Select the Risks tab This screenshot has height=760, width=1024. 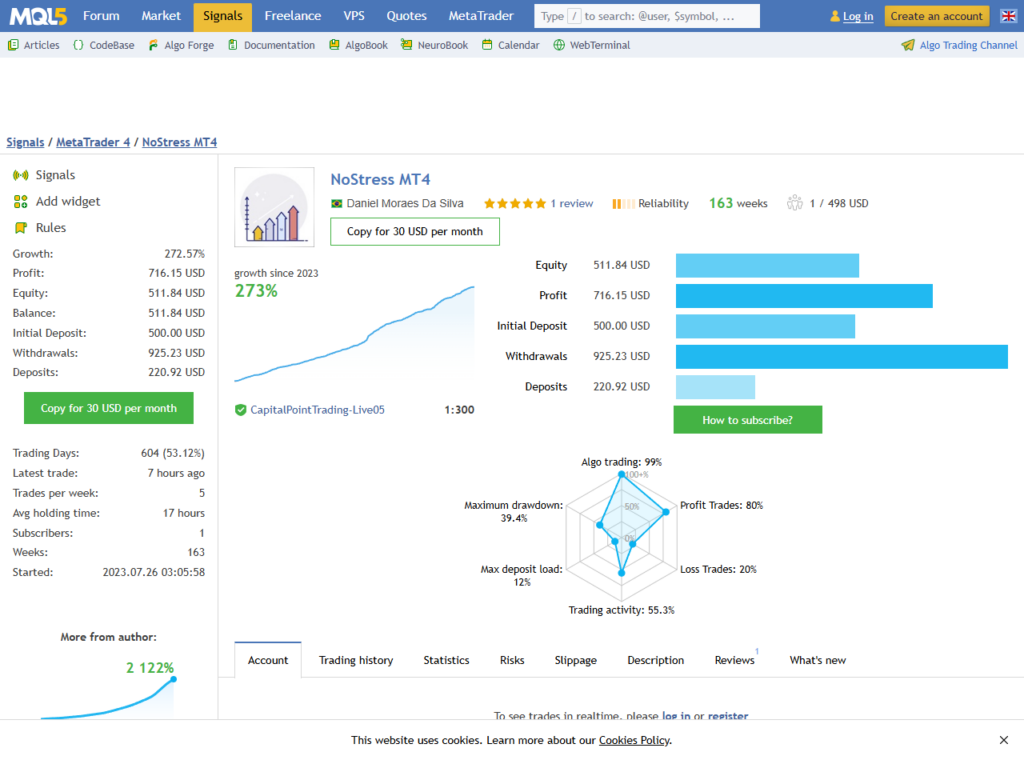512,660
